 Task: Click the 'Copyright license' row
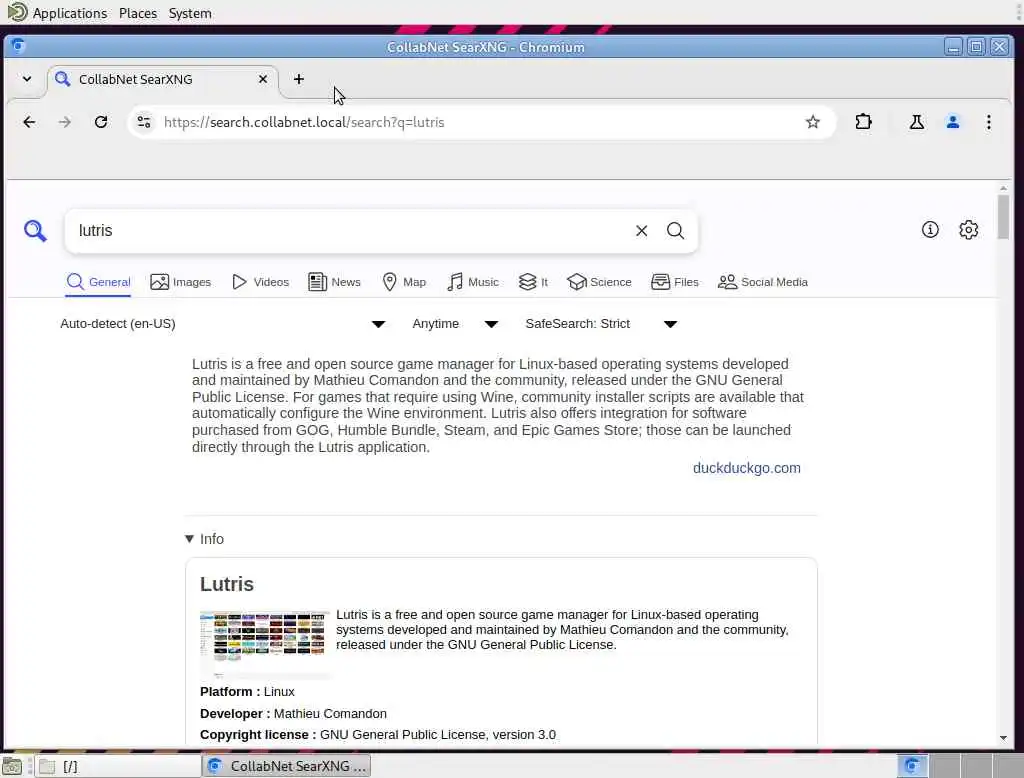point(378,734)
